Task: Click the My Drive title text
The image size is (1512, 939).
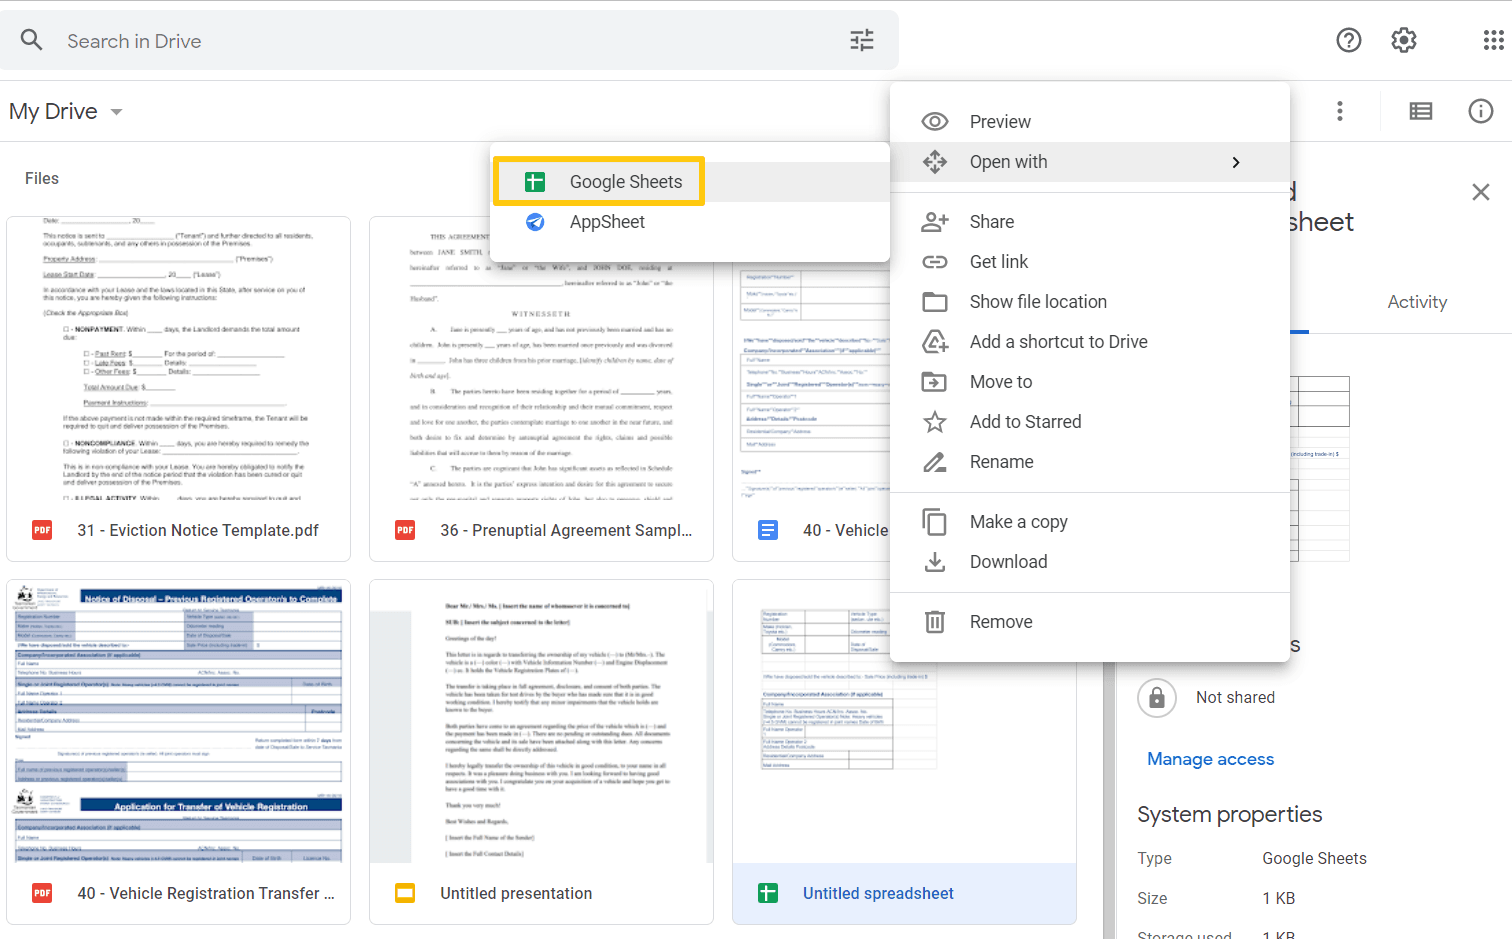Action: (x=53, y=111)
